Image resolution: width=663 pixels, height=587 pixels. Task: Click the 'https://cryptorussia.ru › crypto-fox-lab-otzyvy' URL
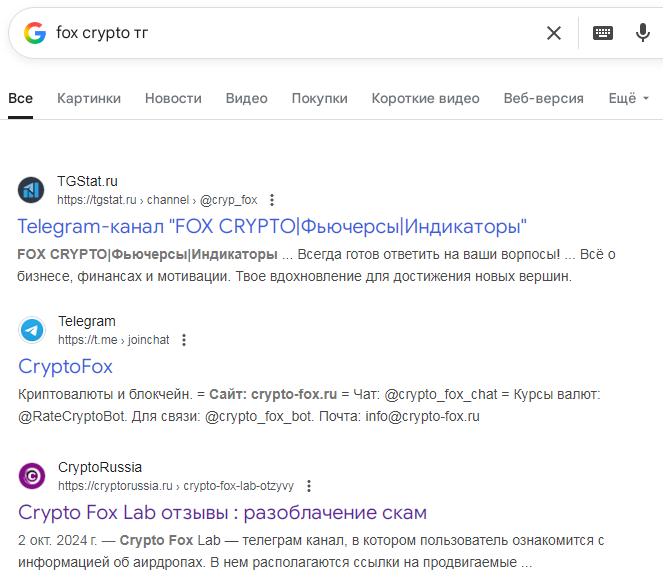(x=176, y=486)
